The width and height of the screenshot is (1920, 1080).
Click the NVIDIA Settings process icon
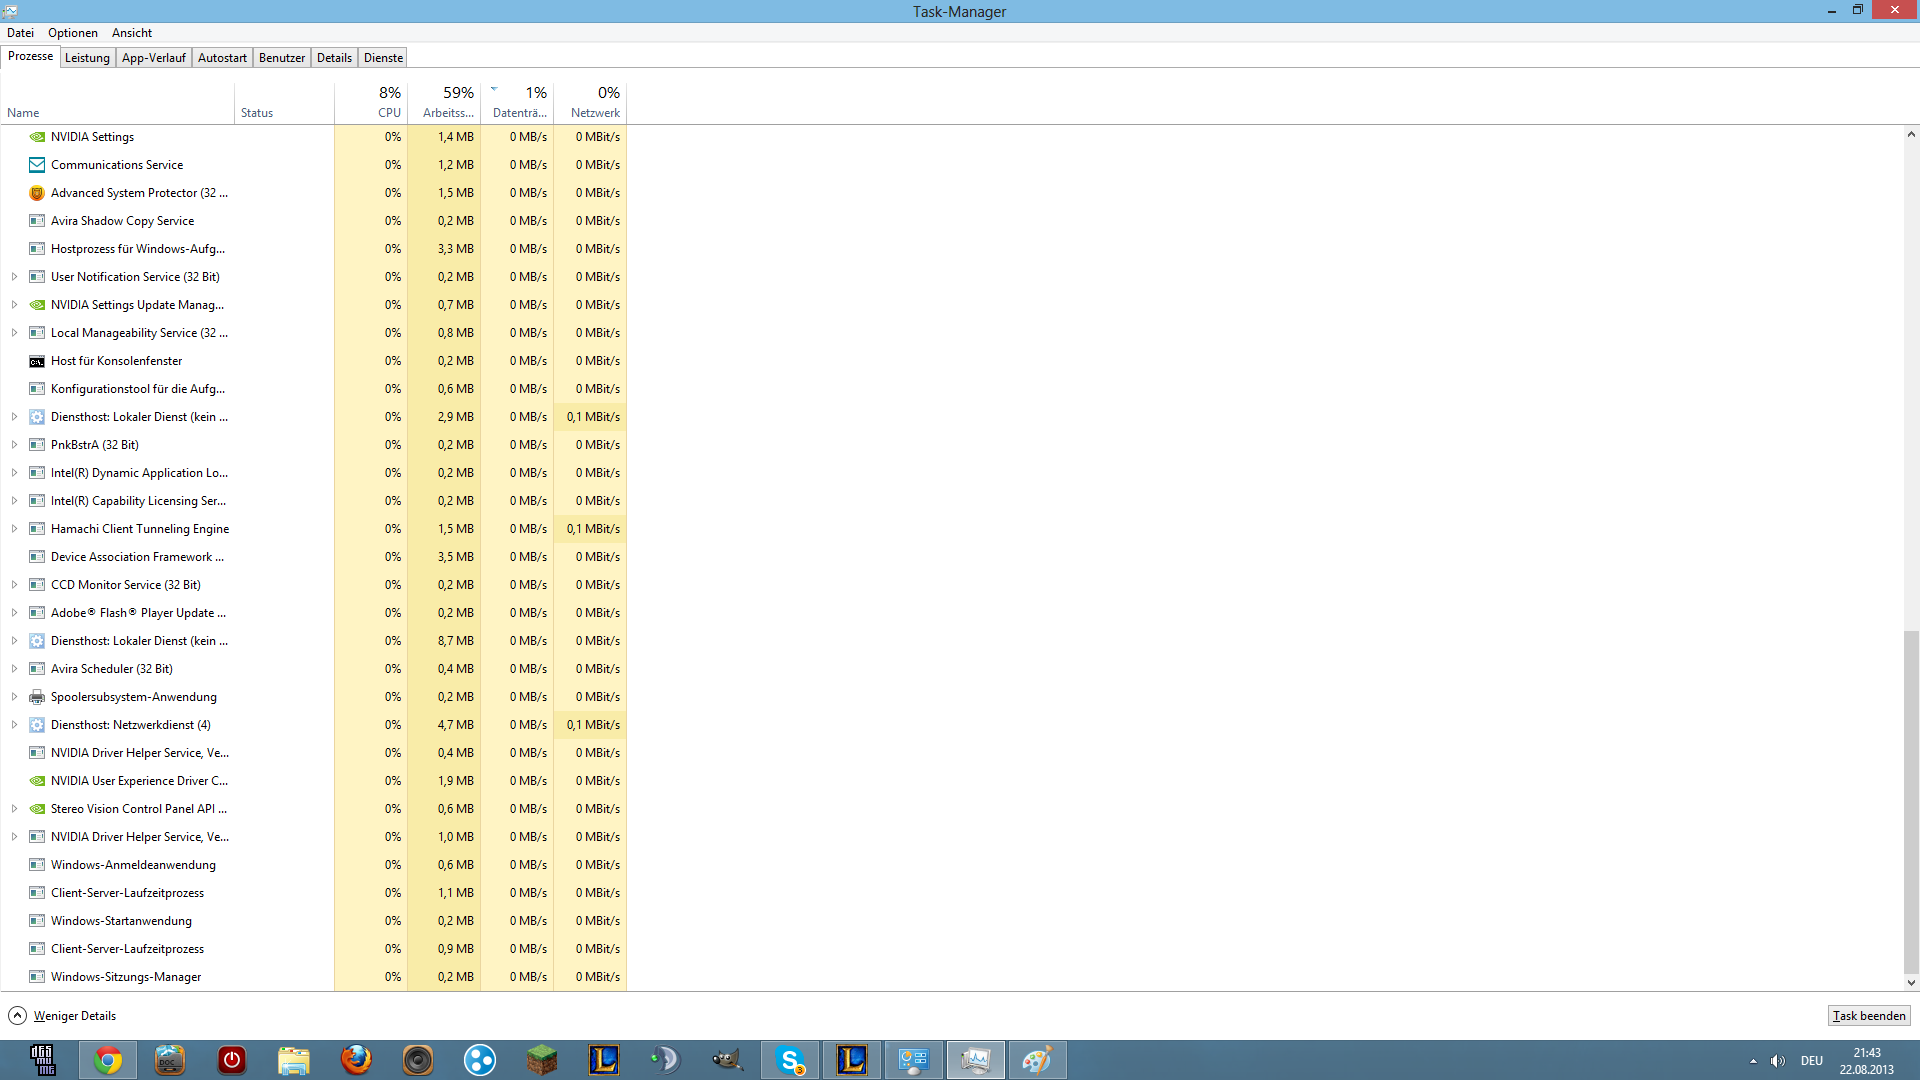(x=37, y=137)
